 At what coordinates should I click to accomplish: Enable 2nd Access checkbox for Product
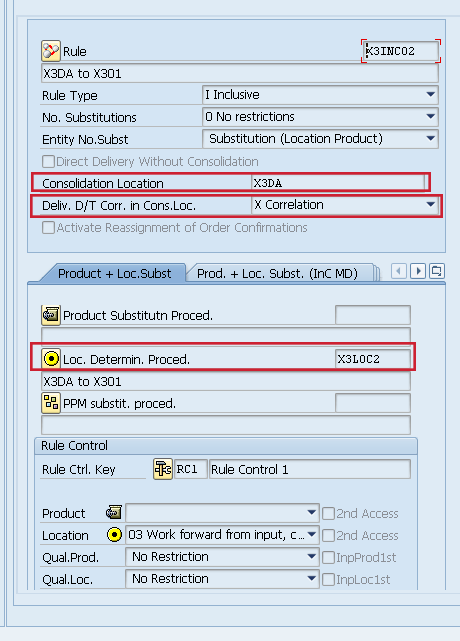pos(328,513)
